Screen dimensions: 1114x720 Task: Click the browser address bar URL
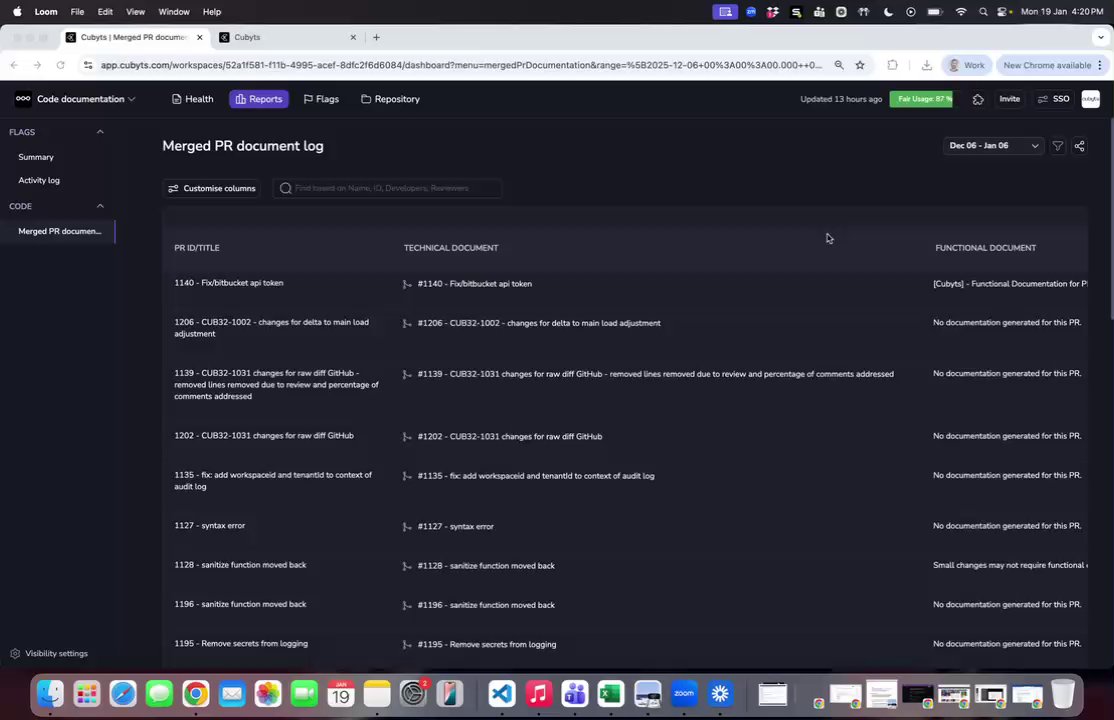[461, 65]
